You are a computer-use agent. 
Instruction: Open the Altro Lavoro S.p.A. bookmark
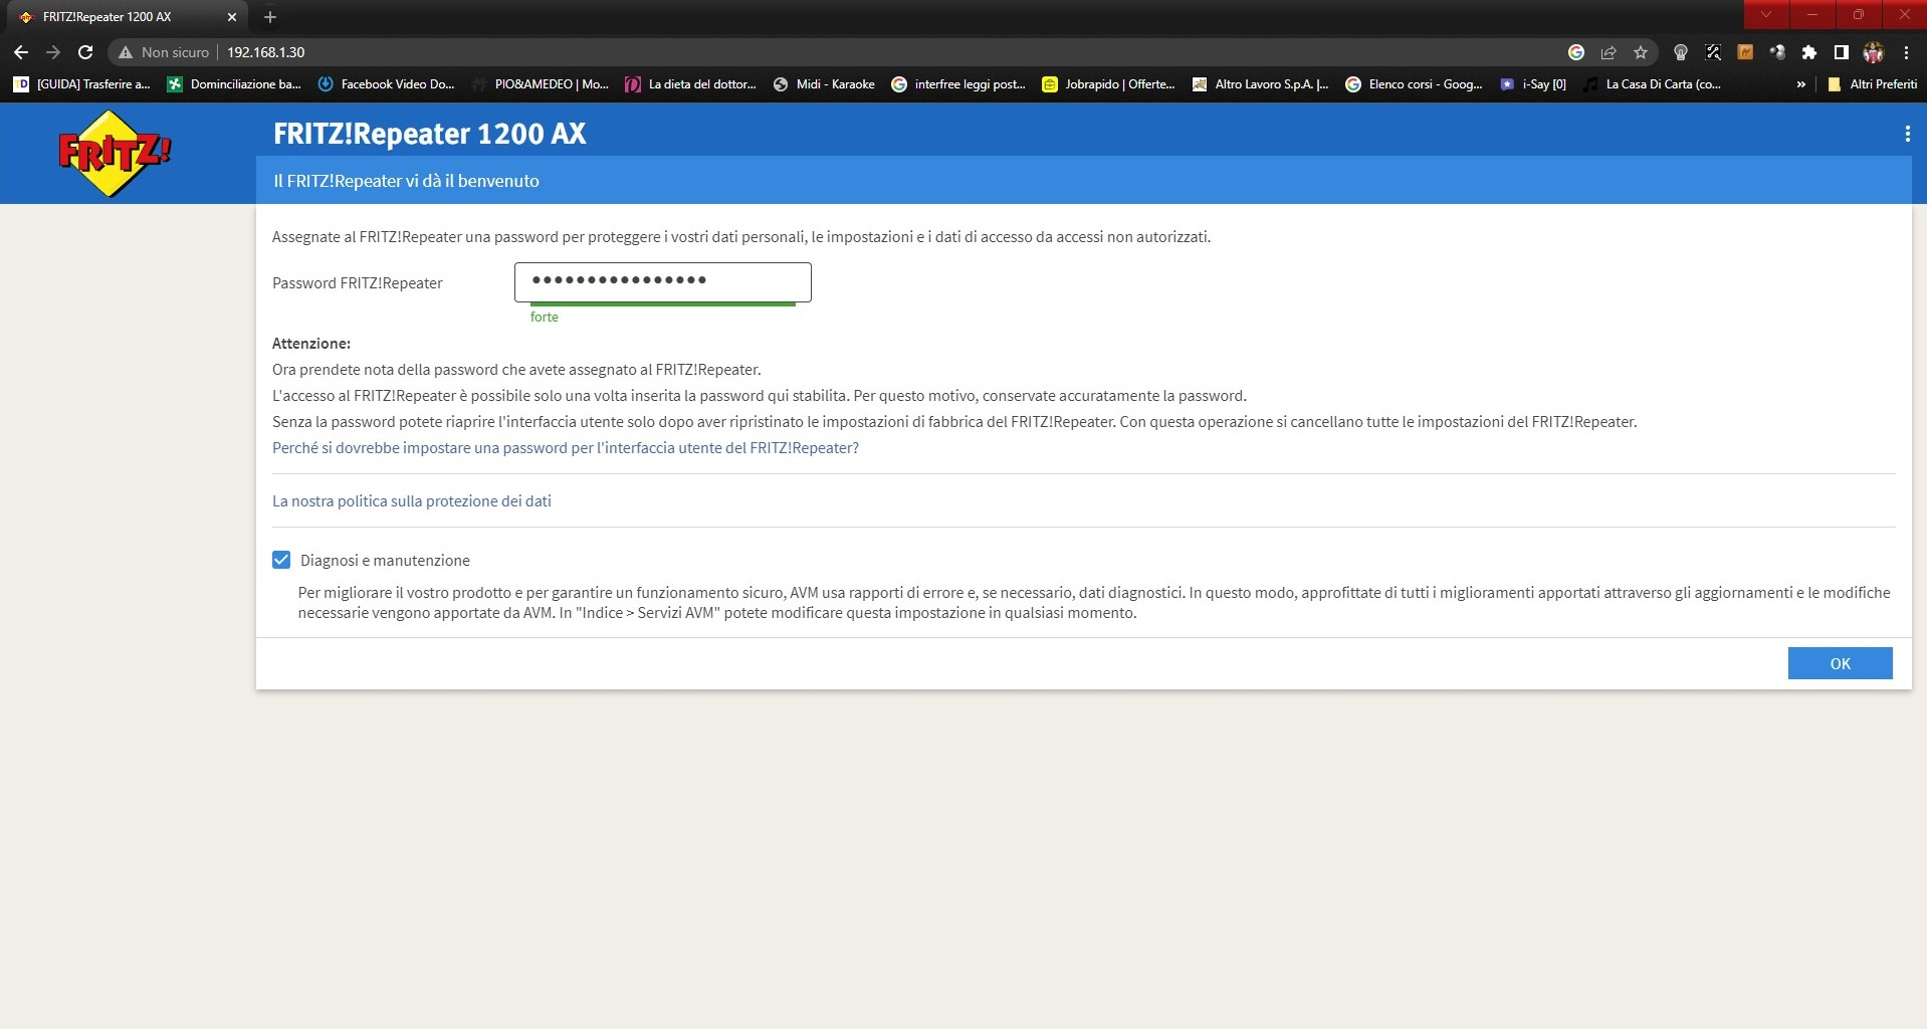[x=1260, y=84]
